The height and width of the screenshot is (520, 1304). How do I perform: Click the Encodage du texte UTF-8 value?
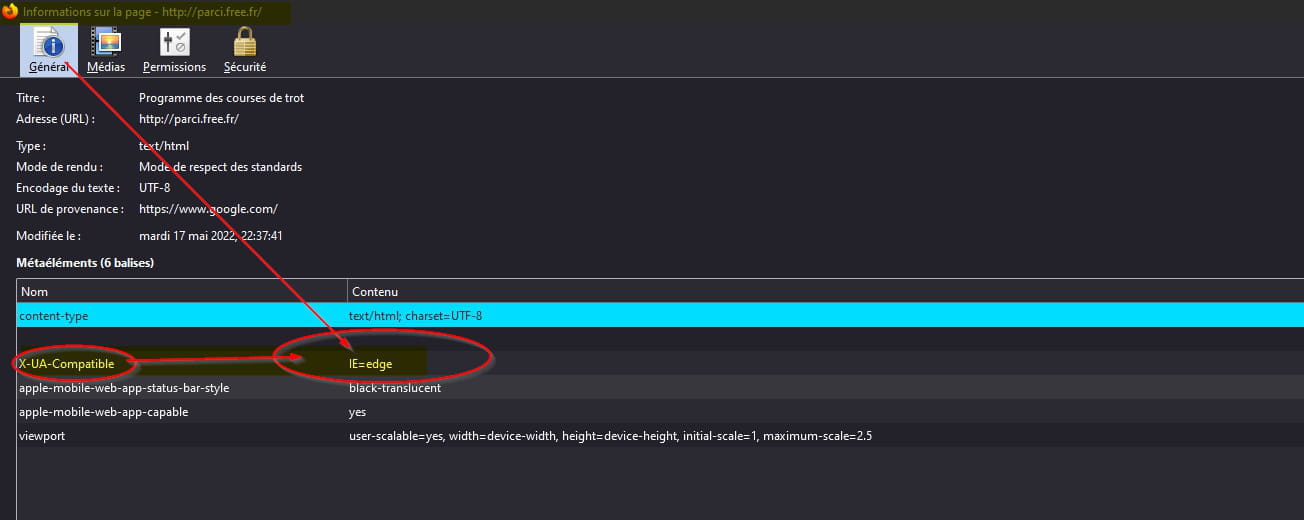click(x=153, y=188)
